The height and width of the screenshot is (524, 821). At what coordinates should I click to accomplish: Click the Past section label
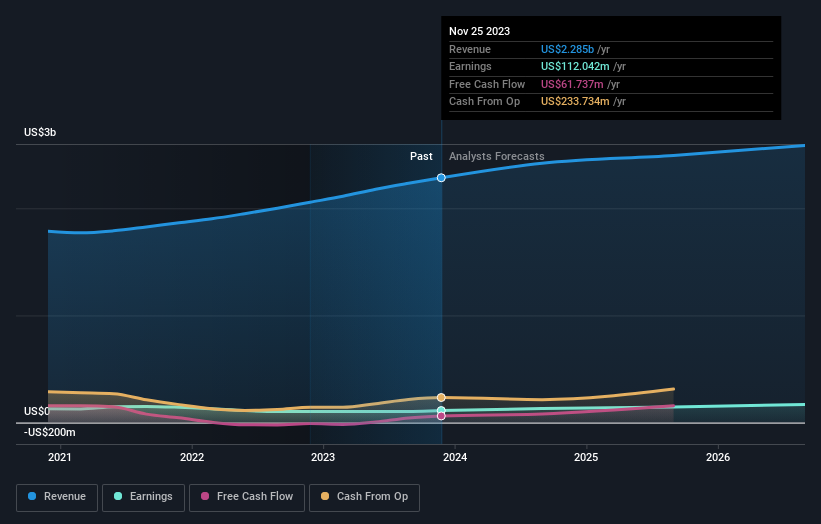tap(421, 157)
